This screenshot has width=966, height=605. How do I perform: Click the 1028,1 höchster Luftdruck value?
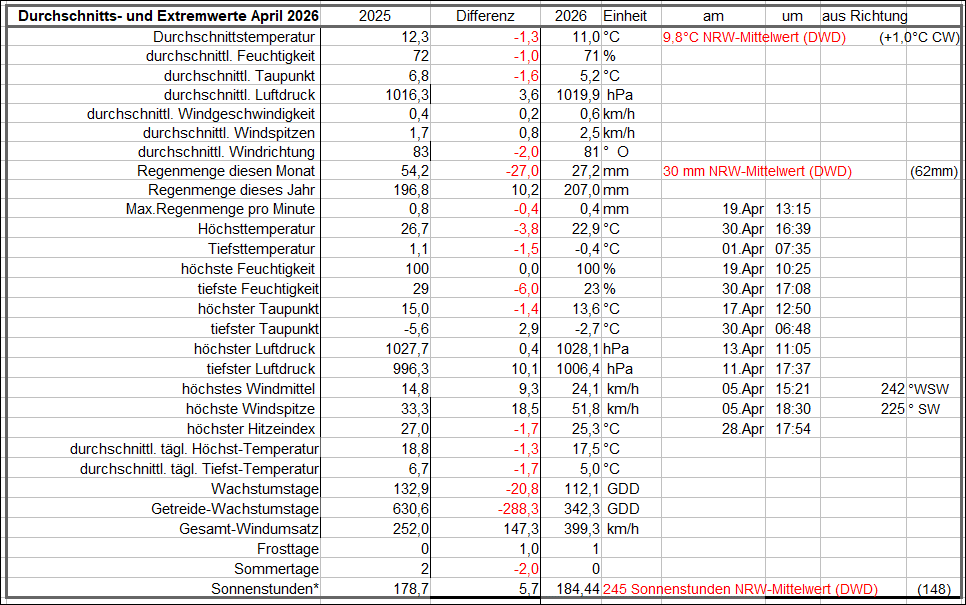[x=578, y=349]
